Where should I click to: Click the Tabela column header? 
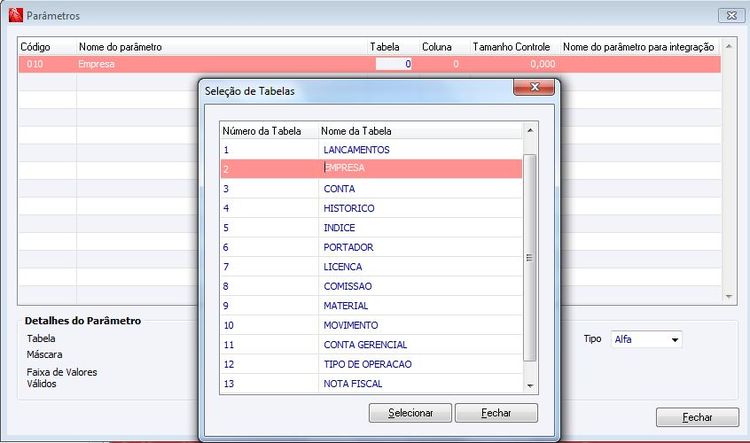coord(393,47)
